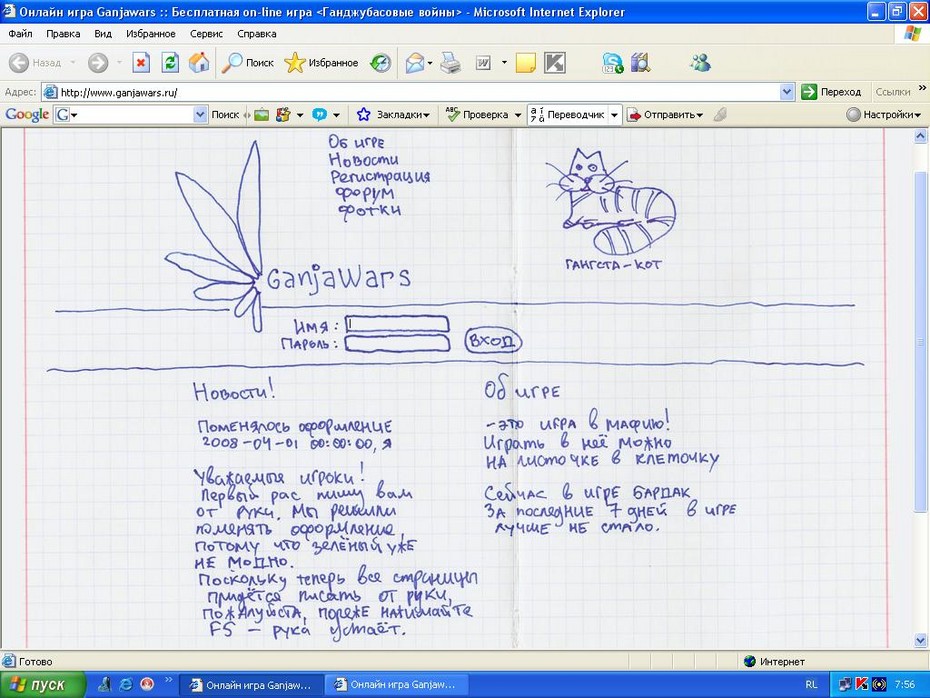
Task: Open the Вид menu
Action: (x=103, y=34)
